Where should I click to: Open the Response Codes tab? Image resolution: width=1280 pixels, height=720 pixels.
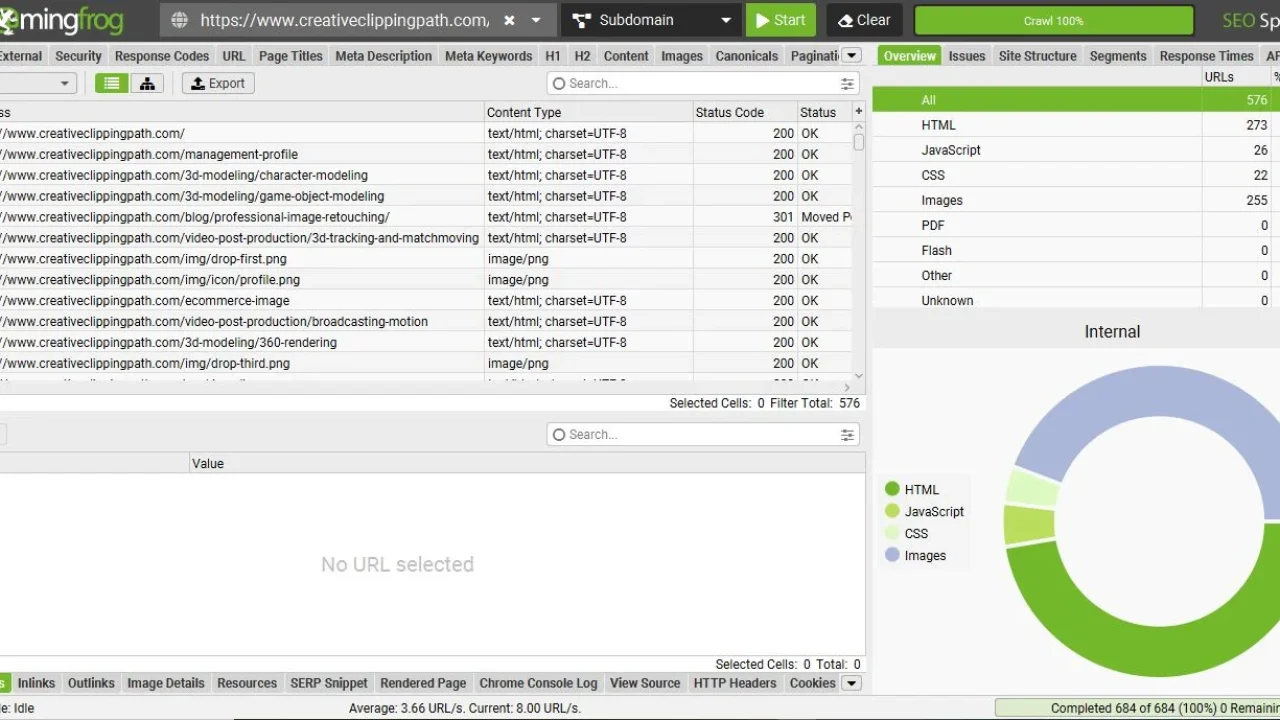point(161,56)
